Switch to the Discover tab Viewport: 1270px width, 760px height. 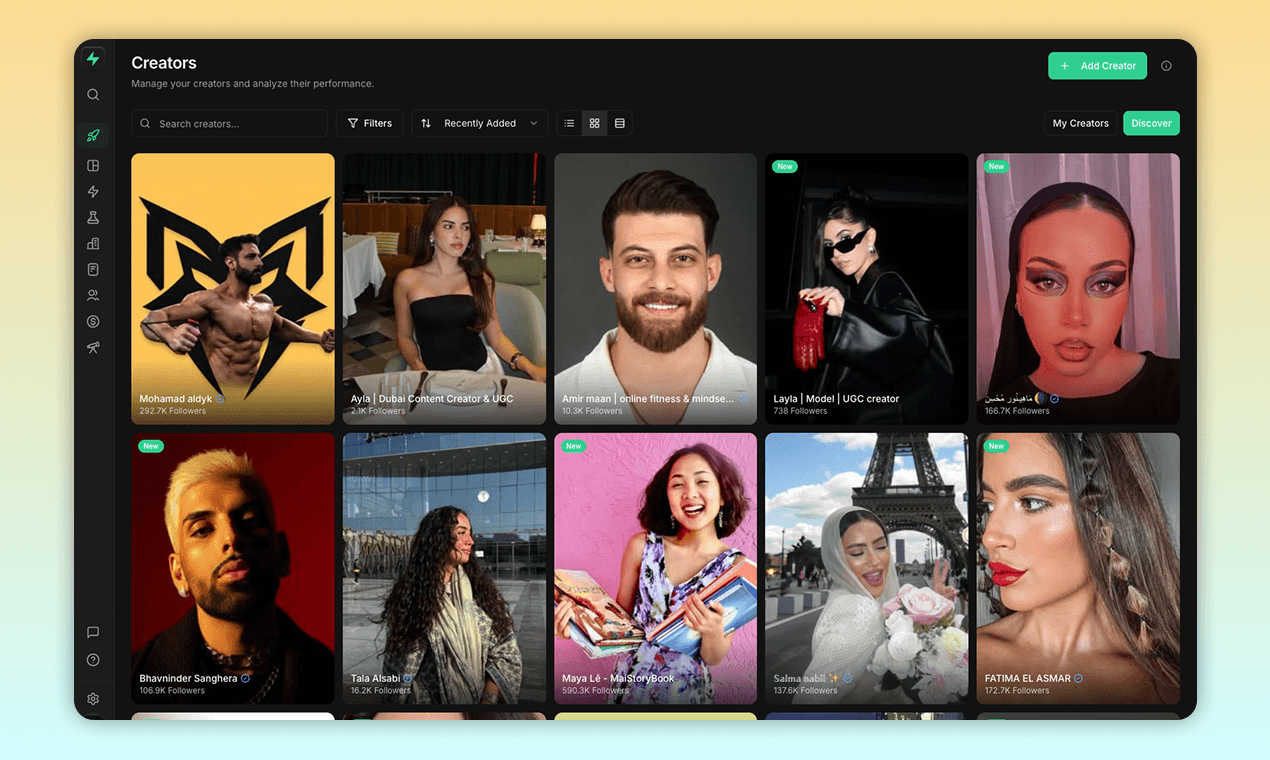pos(1151,122)
